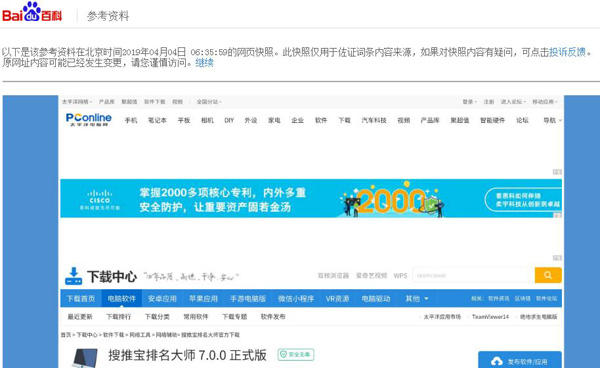Click 网络辅助 in the breadcrumb
Image resolution: width=600 pixels, height=368 pixels.
tap(166, 335)
